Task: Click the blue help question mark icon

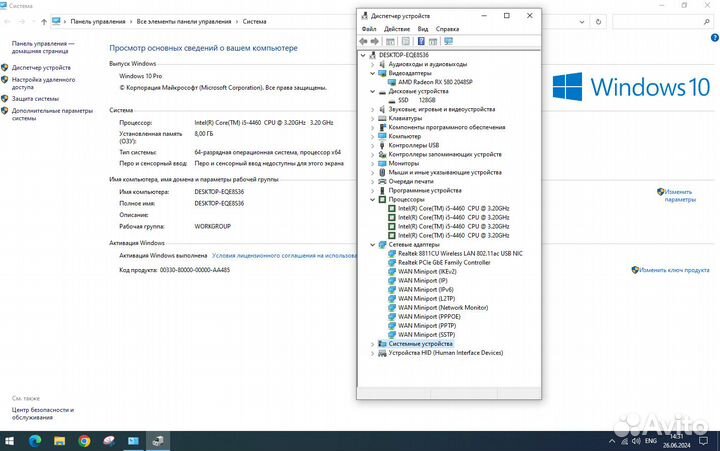Action: coord(714,38)
